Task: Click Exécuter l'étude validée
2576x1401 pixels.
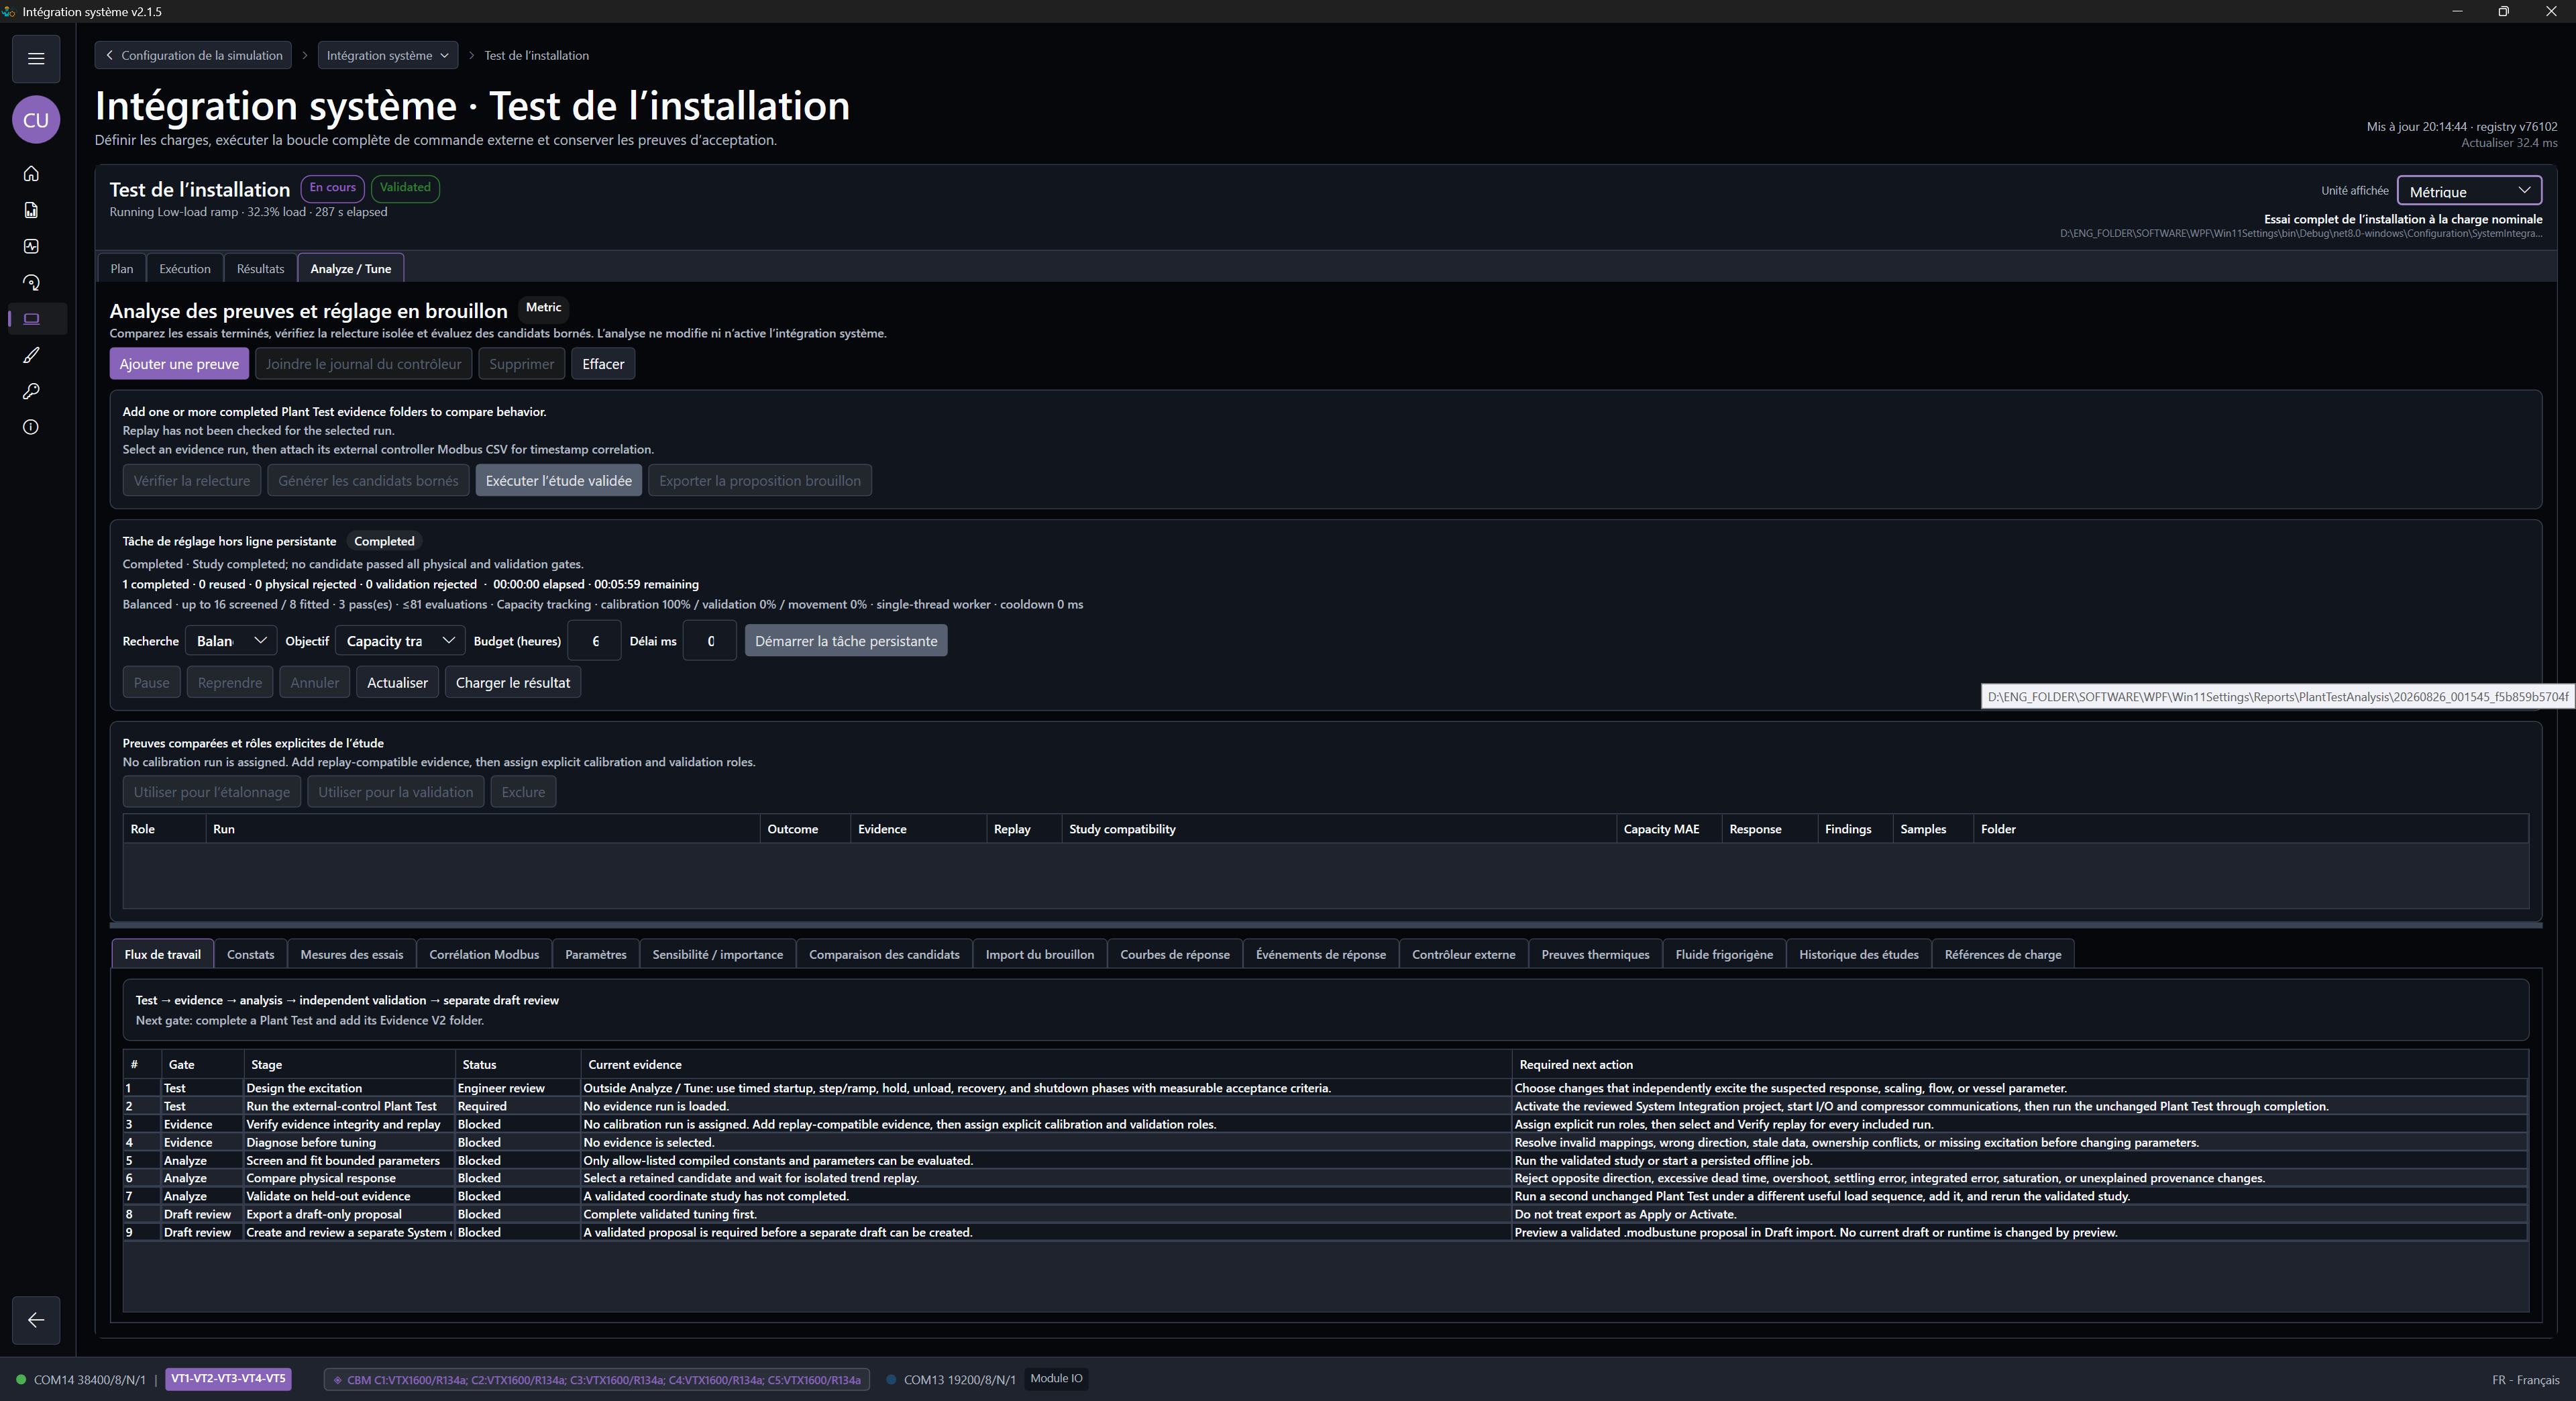Action: pyautogui.click(x=559, y=481)
